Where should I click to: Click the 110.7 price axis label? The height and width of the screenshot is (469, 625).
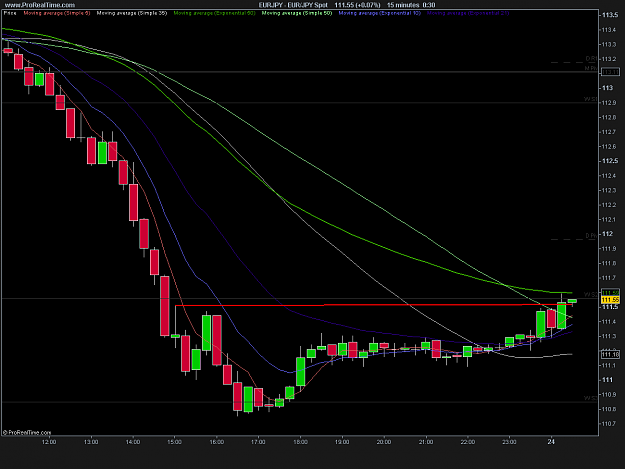pyautogui.click(x=610, y=424)
